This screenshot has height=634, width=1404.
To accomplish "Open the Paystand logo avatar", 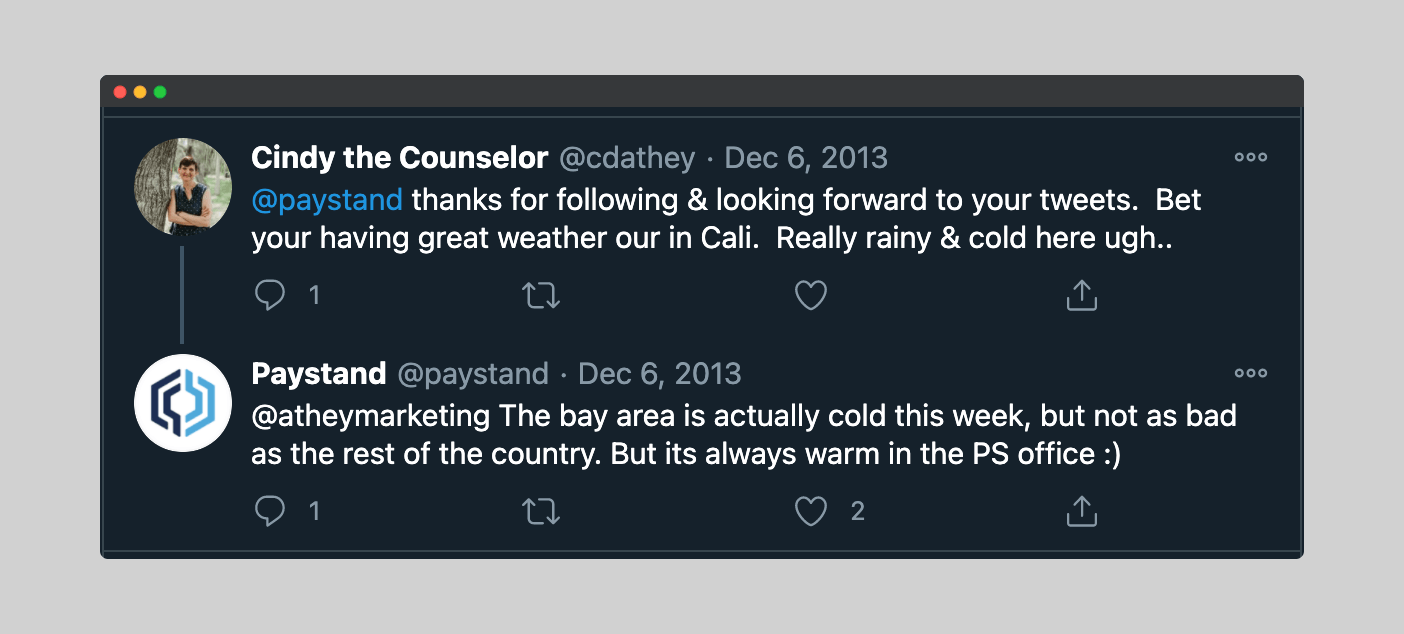I will 183,403.
